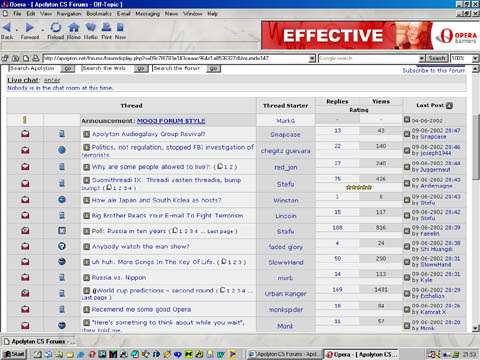Select the Apolyton CS Forums page tab
This screenshot has width=480, height=360.
(x=39, y=341)
